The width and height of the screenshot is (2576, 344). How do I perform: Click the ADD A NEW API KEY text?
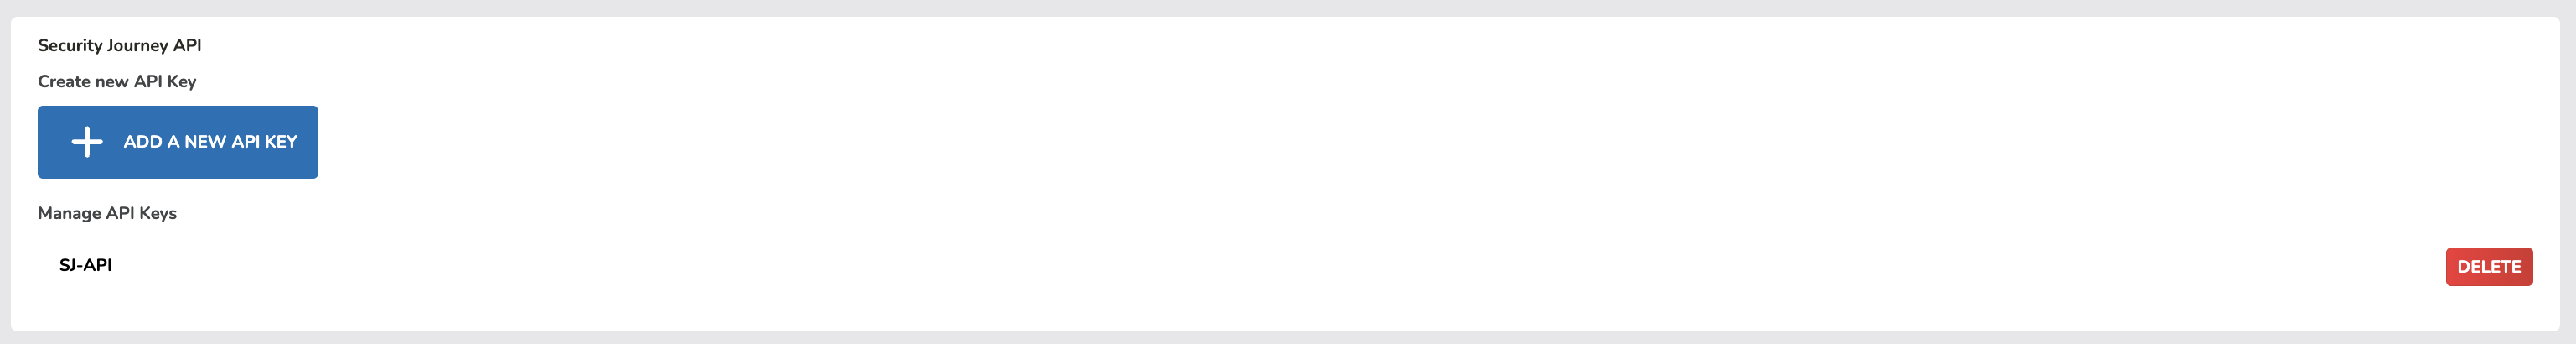pyautogui.click(x=210, y=142)
